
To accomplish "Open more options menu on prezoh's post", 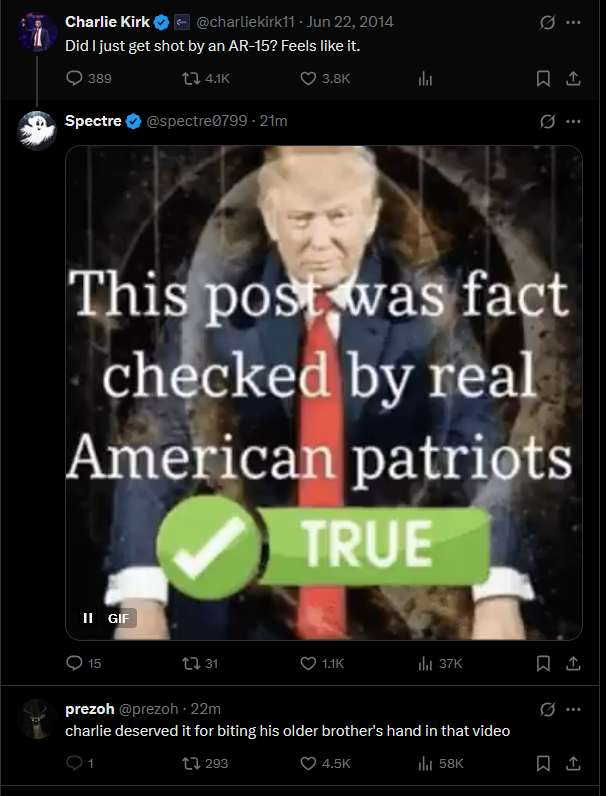I will tap(574, 709).
